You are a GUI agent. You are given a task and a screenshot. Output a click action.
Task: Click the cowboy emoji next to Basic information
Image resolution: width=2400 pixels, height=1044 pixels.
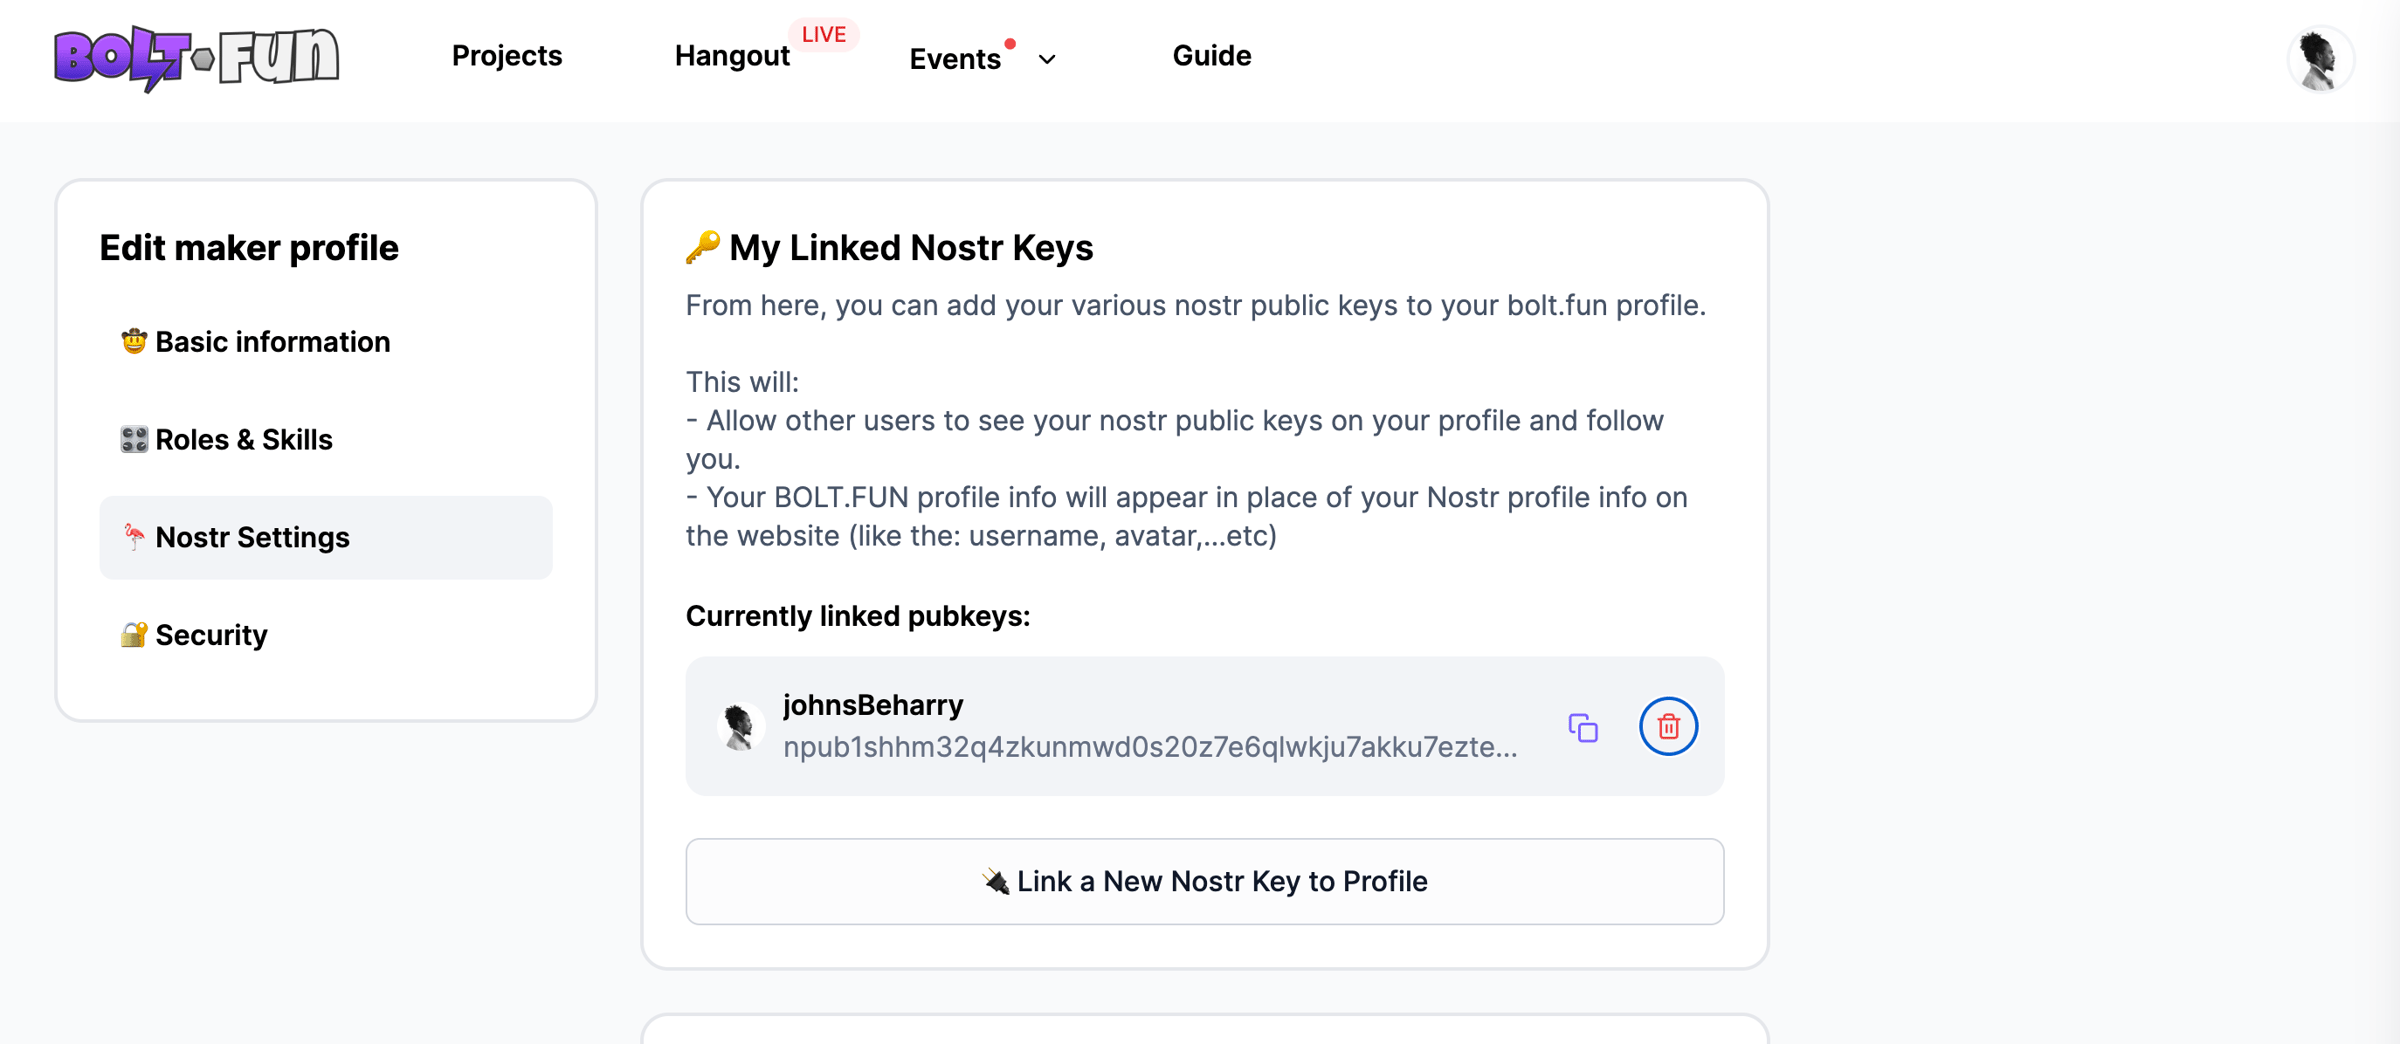click(133, 342)
